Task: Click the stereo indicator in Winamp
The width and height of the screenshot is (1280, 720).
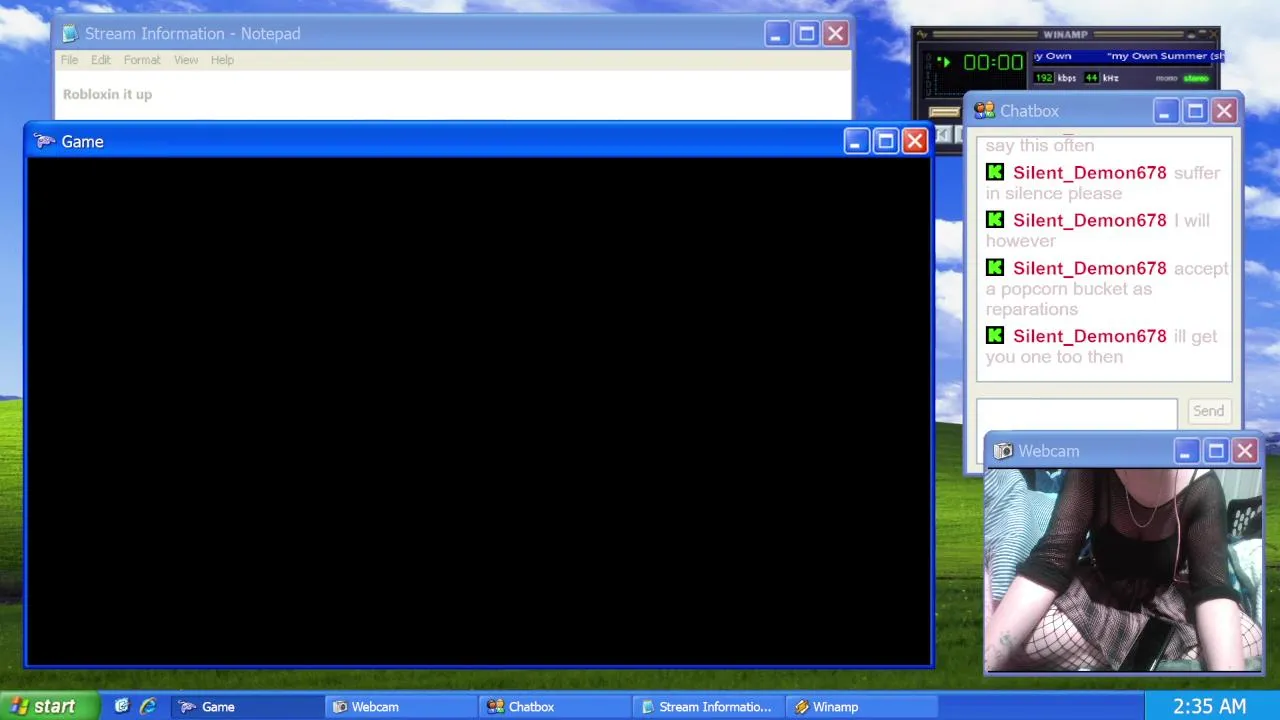Action: [x=1196, y=78]
